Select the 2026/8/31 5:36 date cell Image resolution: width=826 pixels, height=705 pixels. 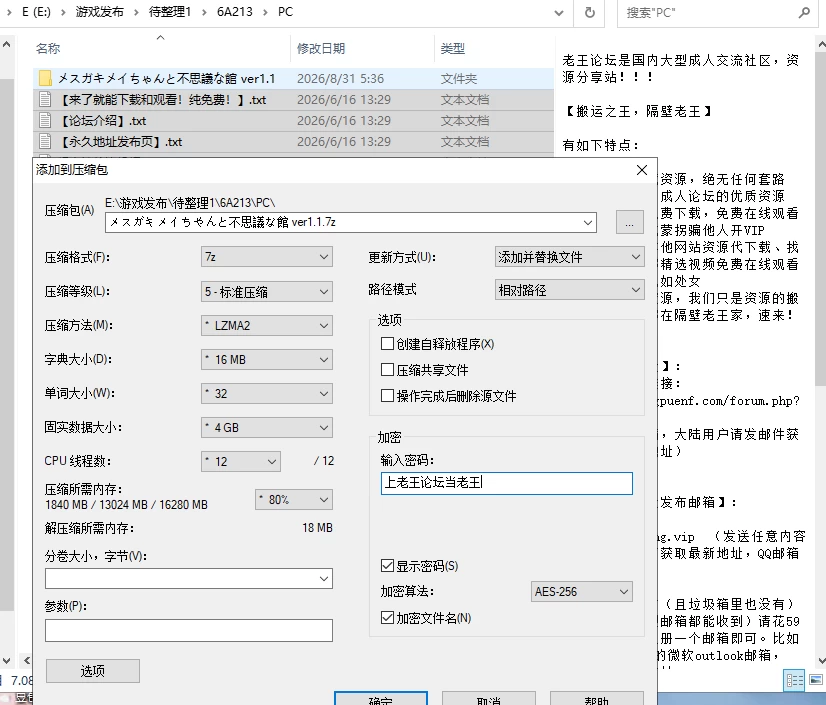(340, 79)
